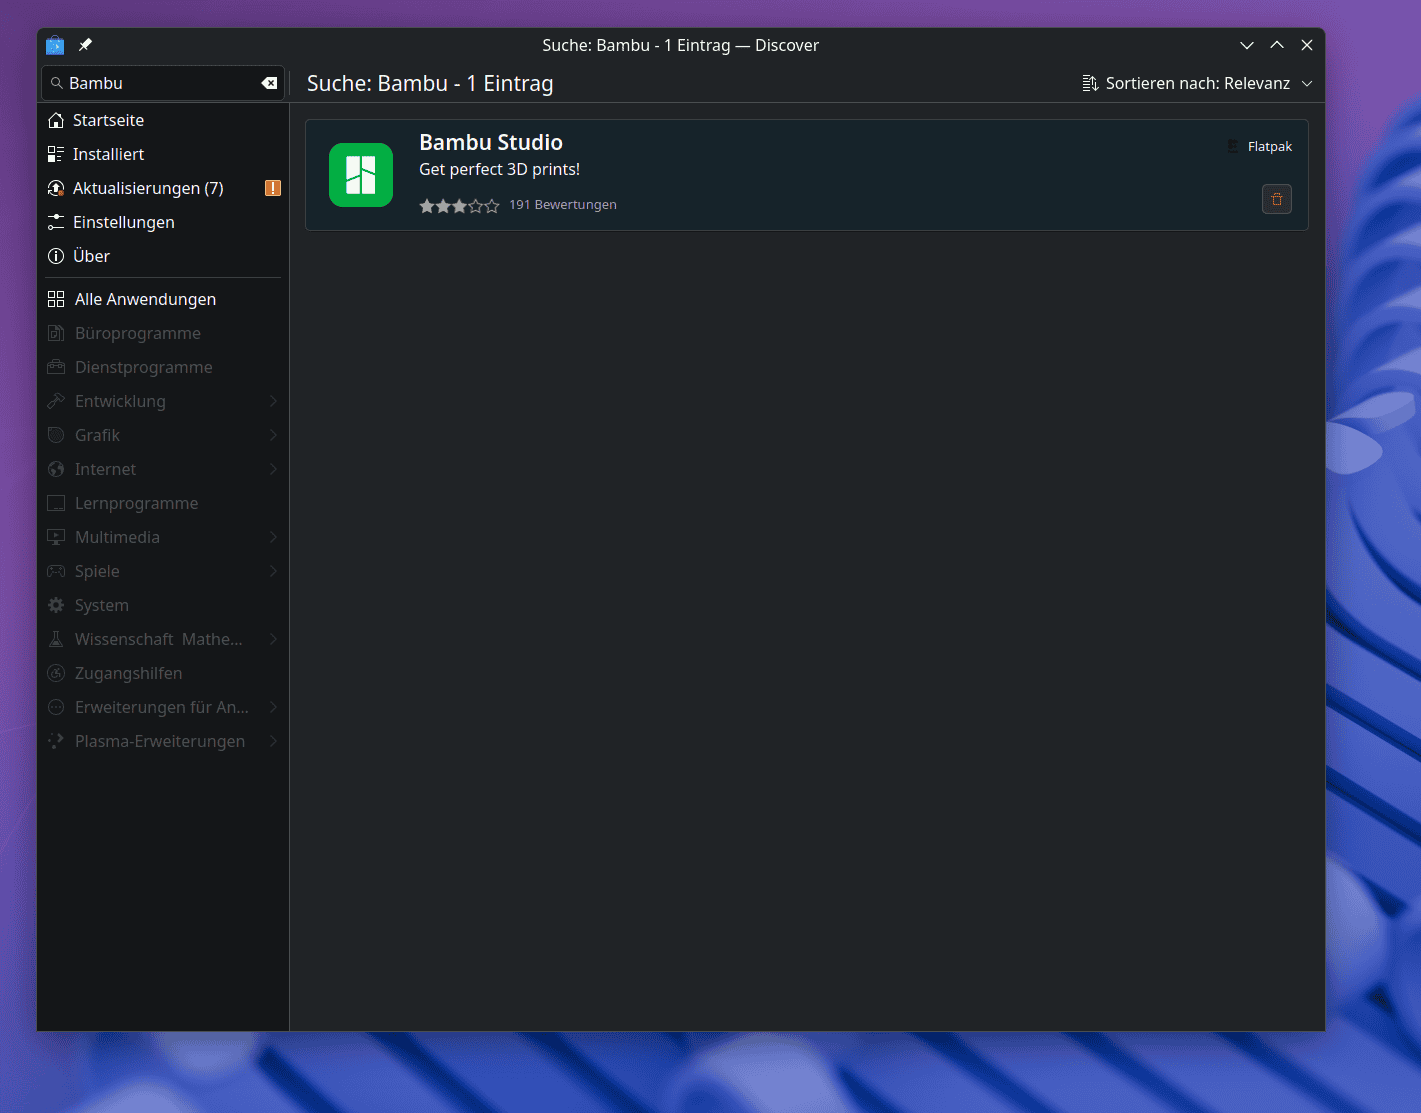Expand Spiele subcategories arrow
The width and height of the screenshot is (1421, 1113).
coord(273,571)
